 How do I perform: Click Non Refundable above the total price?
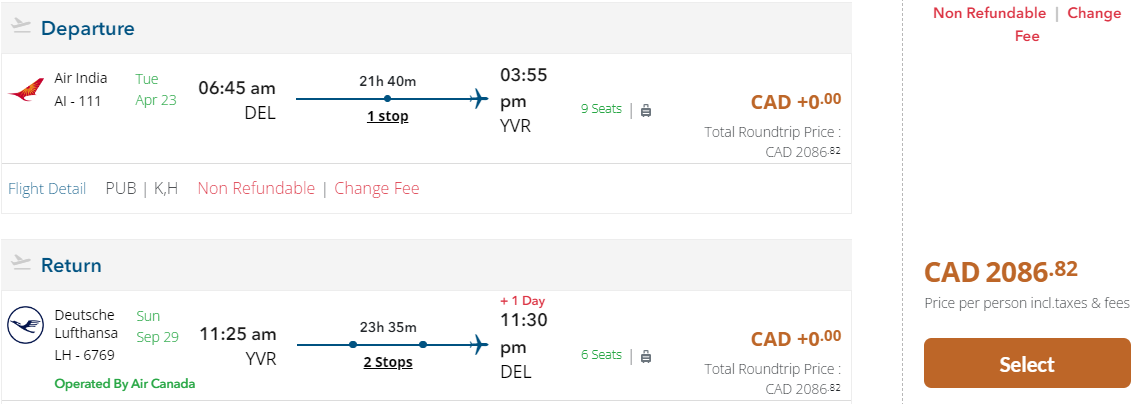989,13
